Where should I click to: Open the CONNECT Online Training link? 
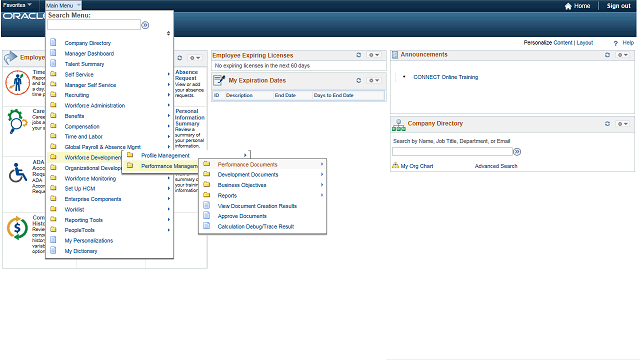click(x=446, y=77)
